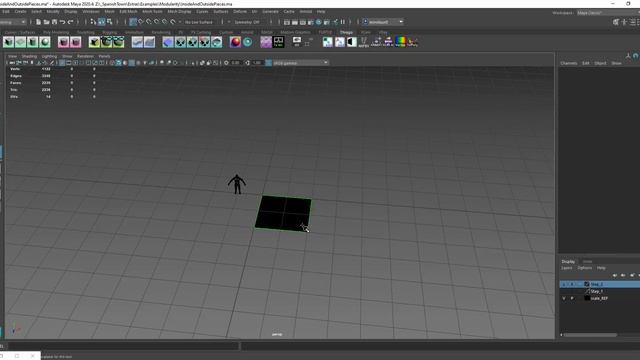Image resolution: width=640 pixels, height=360 pixels.
Task: Click the Save Scene icon
Action: click(x=54, y=22)
